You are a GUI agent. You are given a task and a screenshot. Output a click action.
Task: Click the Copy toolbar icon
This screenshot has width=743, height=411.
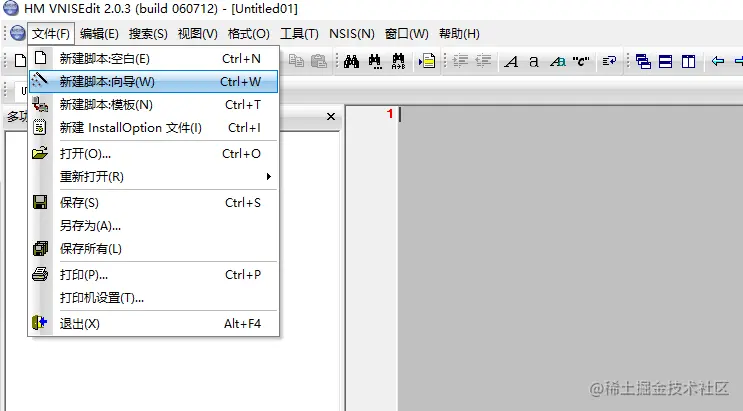coord(296,61)
